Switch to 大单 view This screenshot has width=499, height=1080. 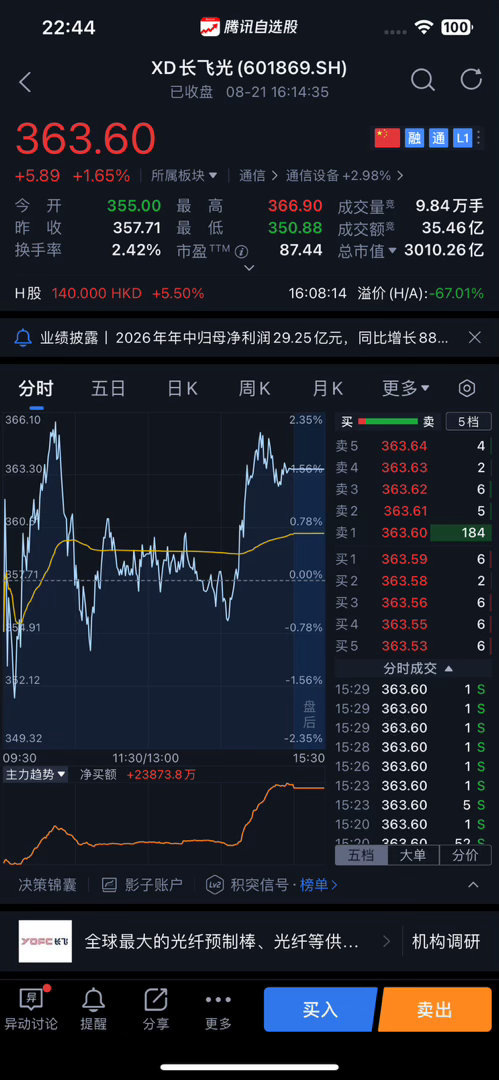pyautogui.click(x=414, y=855)
